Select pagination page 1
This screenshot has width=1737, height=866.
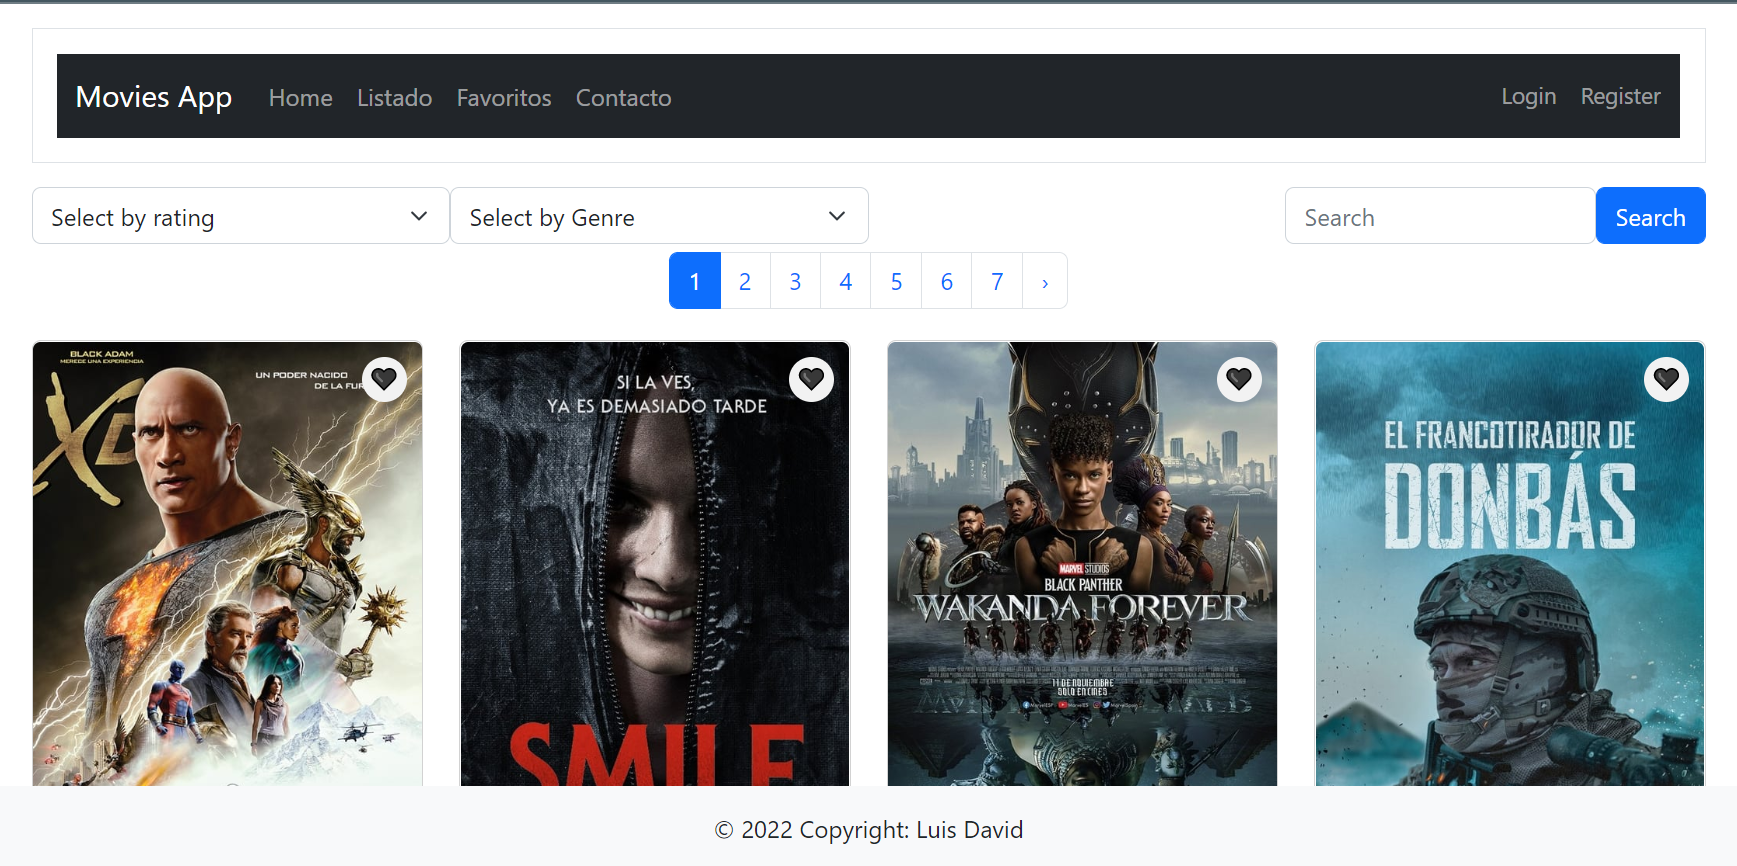pyautogui.click(x=694, y=281)
